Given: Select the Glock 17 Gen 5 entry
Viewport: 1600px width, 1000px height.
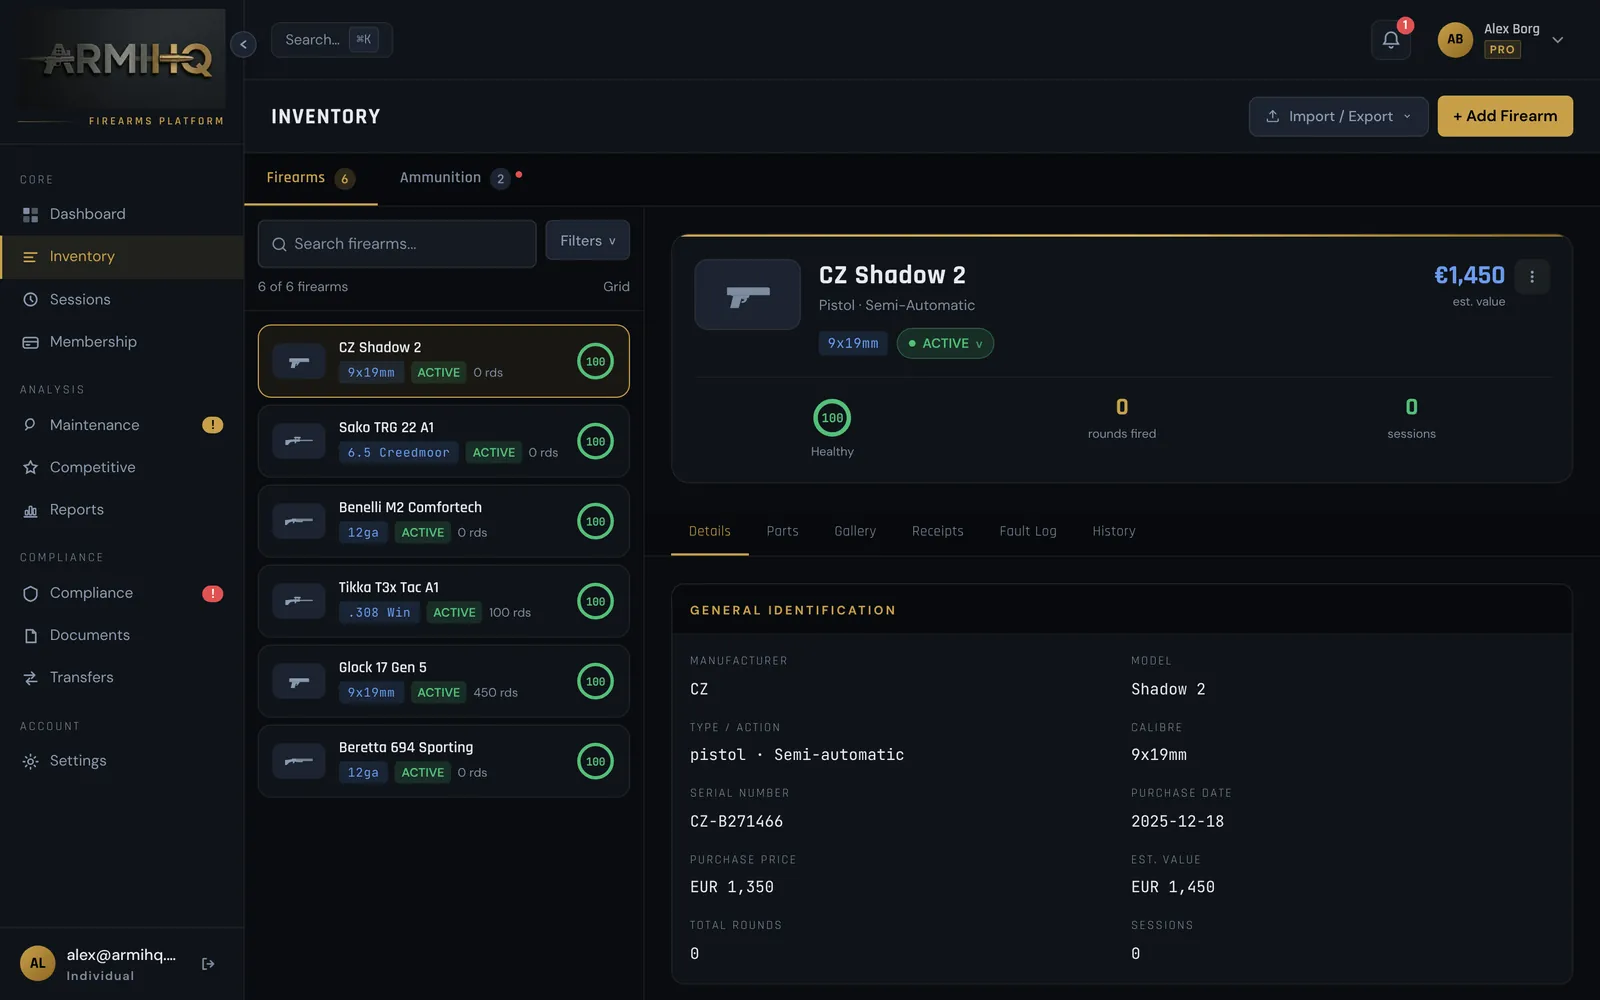Looking at the screenshot, I should tap(444, 681).
